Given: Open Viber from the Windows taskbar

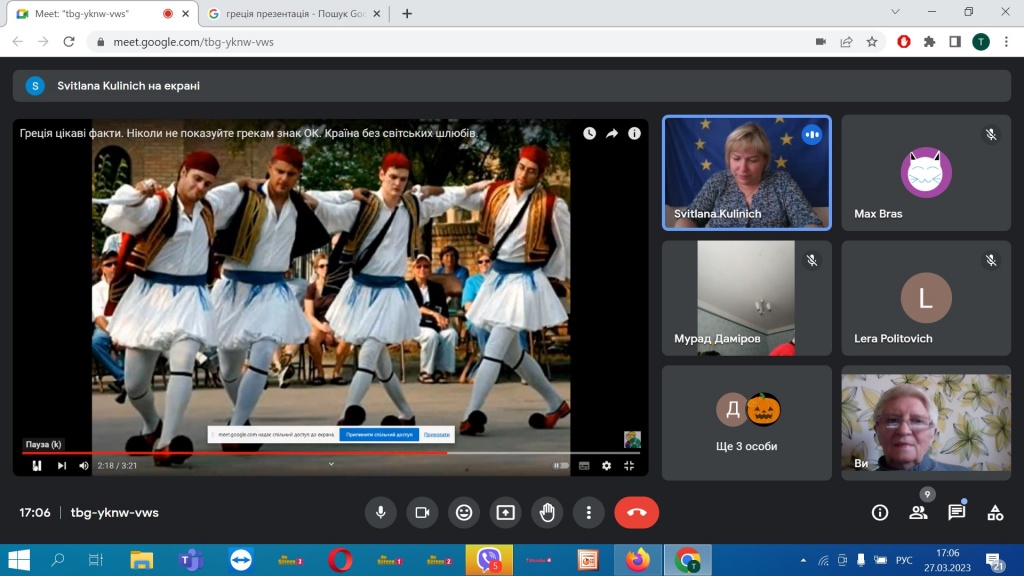Looking at the screenshot, I should click(x=488, y=560).
